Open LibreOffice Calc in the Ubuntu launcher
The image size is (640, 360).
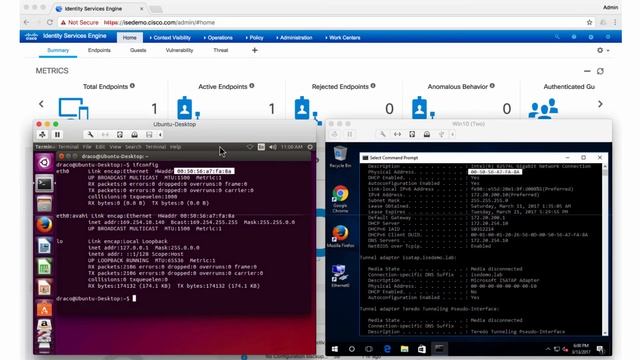[44, 267]
